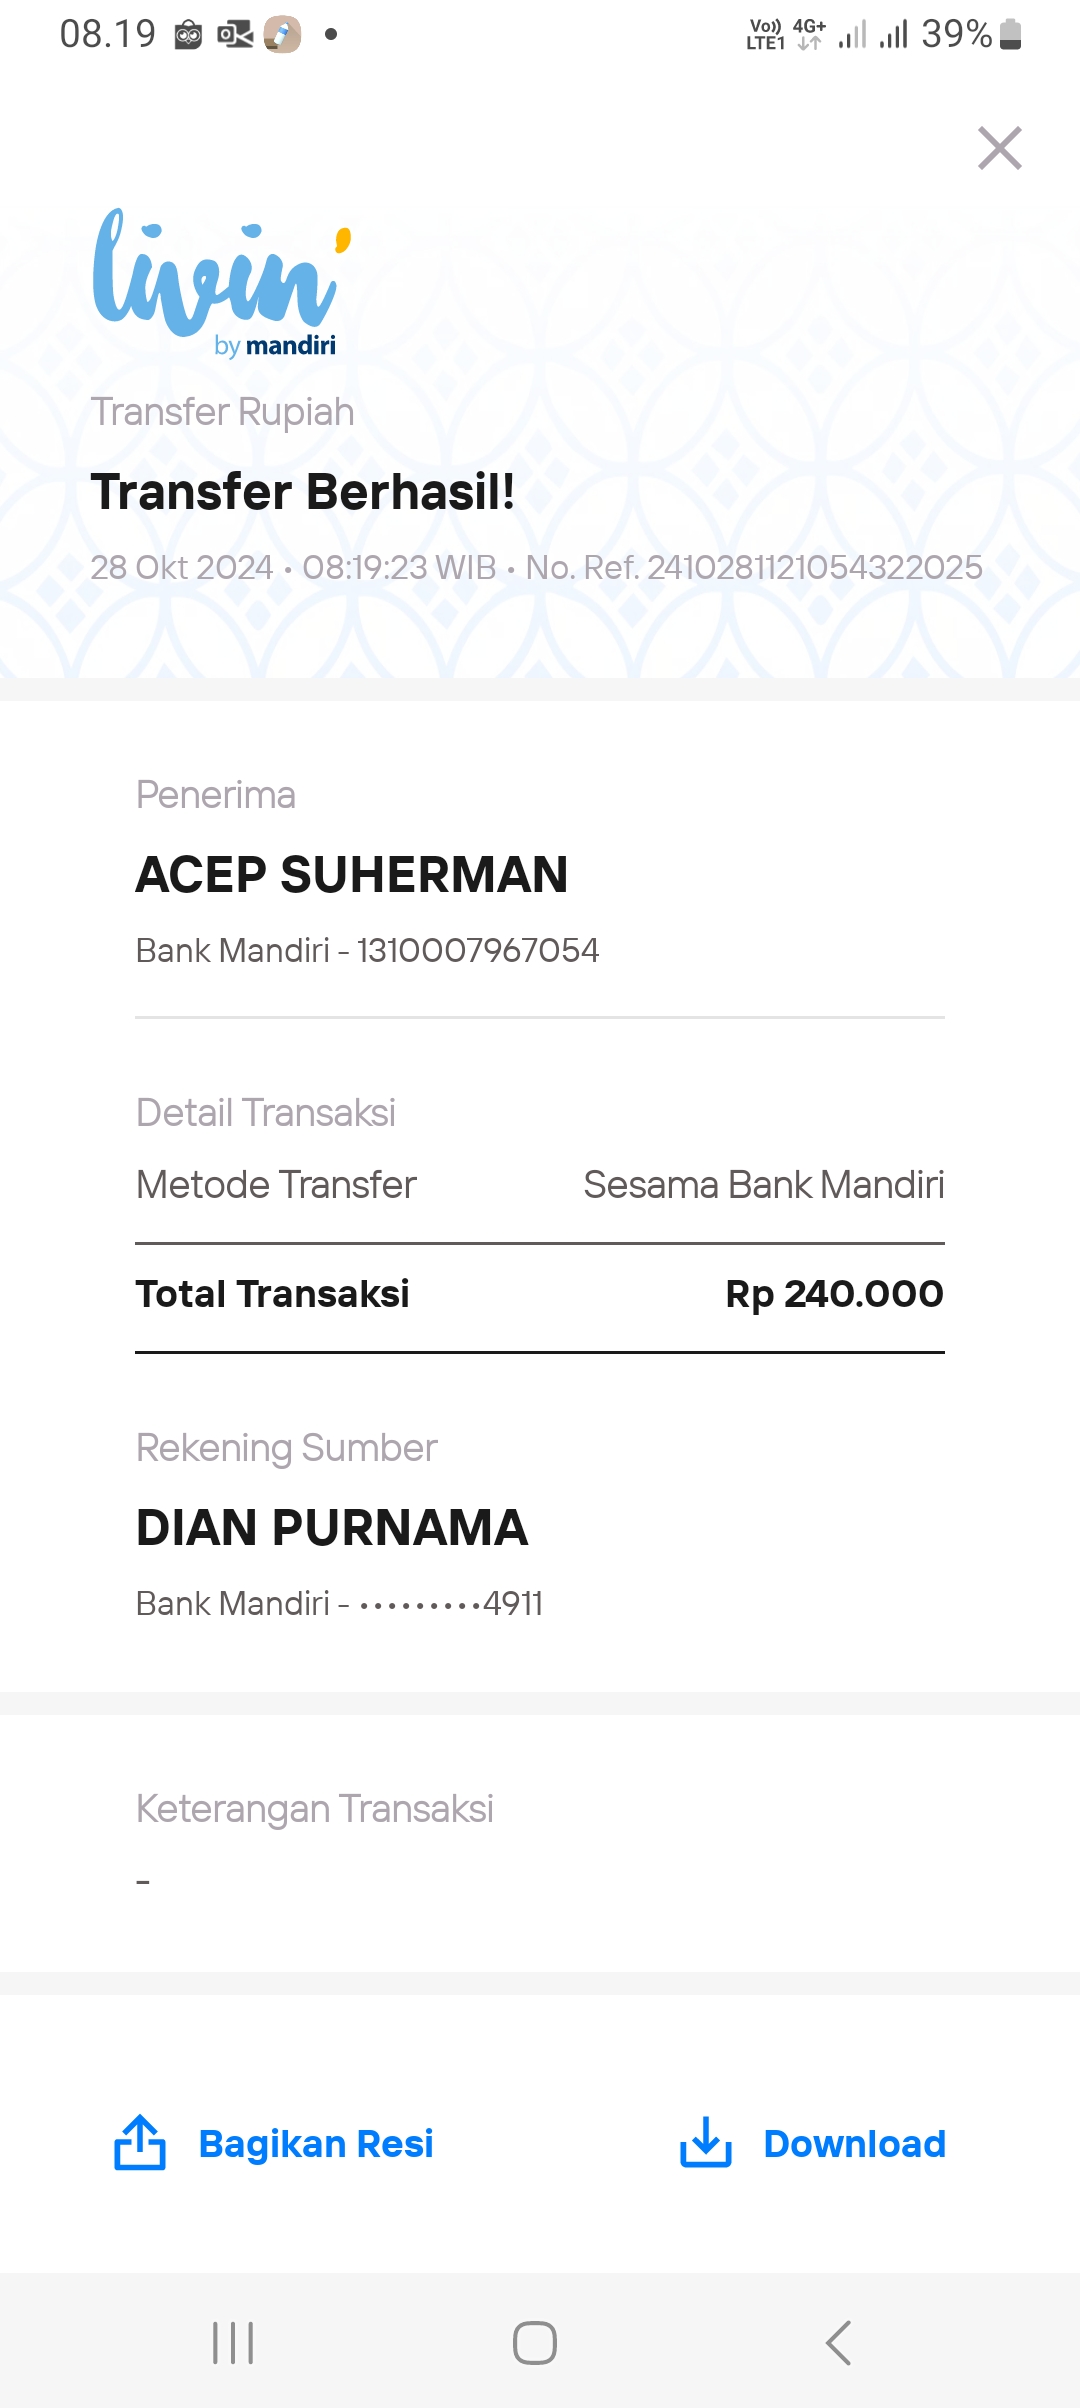Tap the battery status icon
The image size is (1080, 2408).
1011,34
